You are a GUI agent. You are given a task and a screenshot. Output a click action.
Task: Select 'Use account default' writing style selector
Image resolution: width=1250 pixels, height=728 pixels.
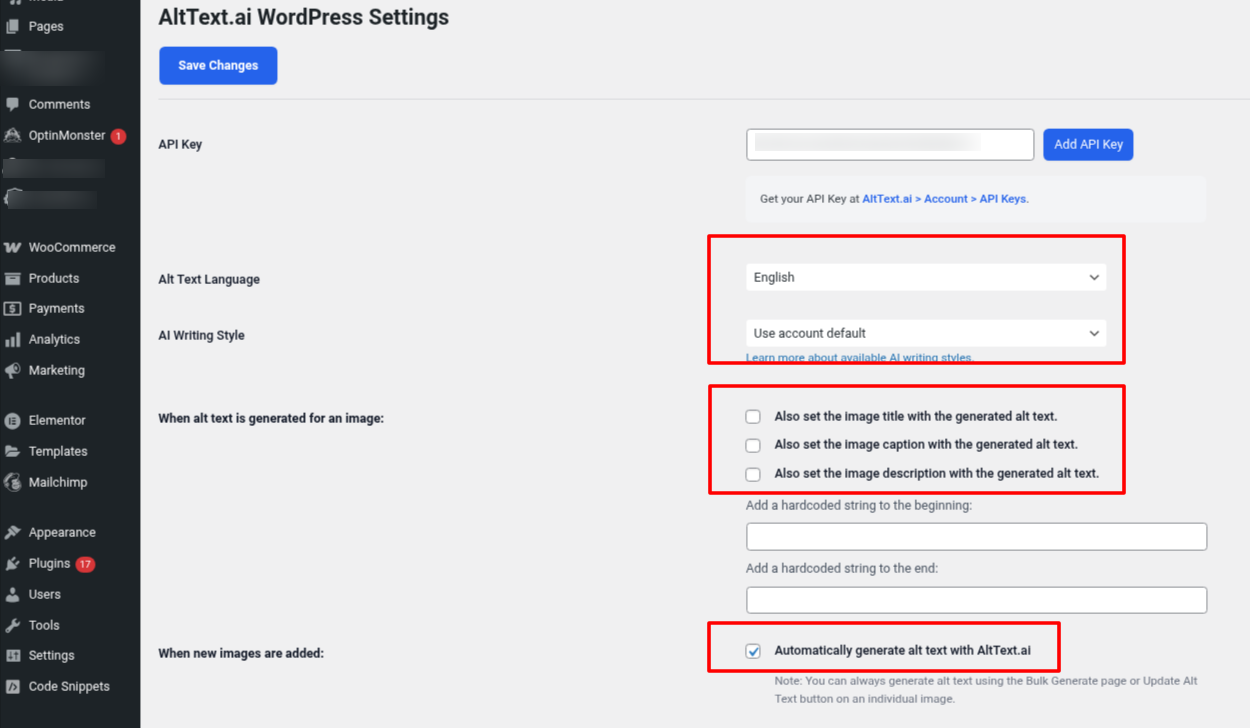click(x=925, y=333)
